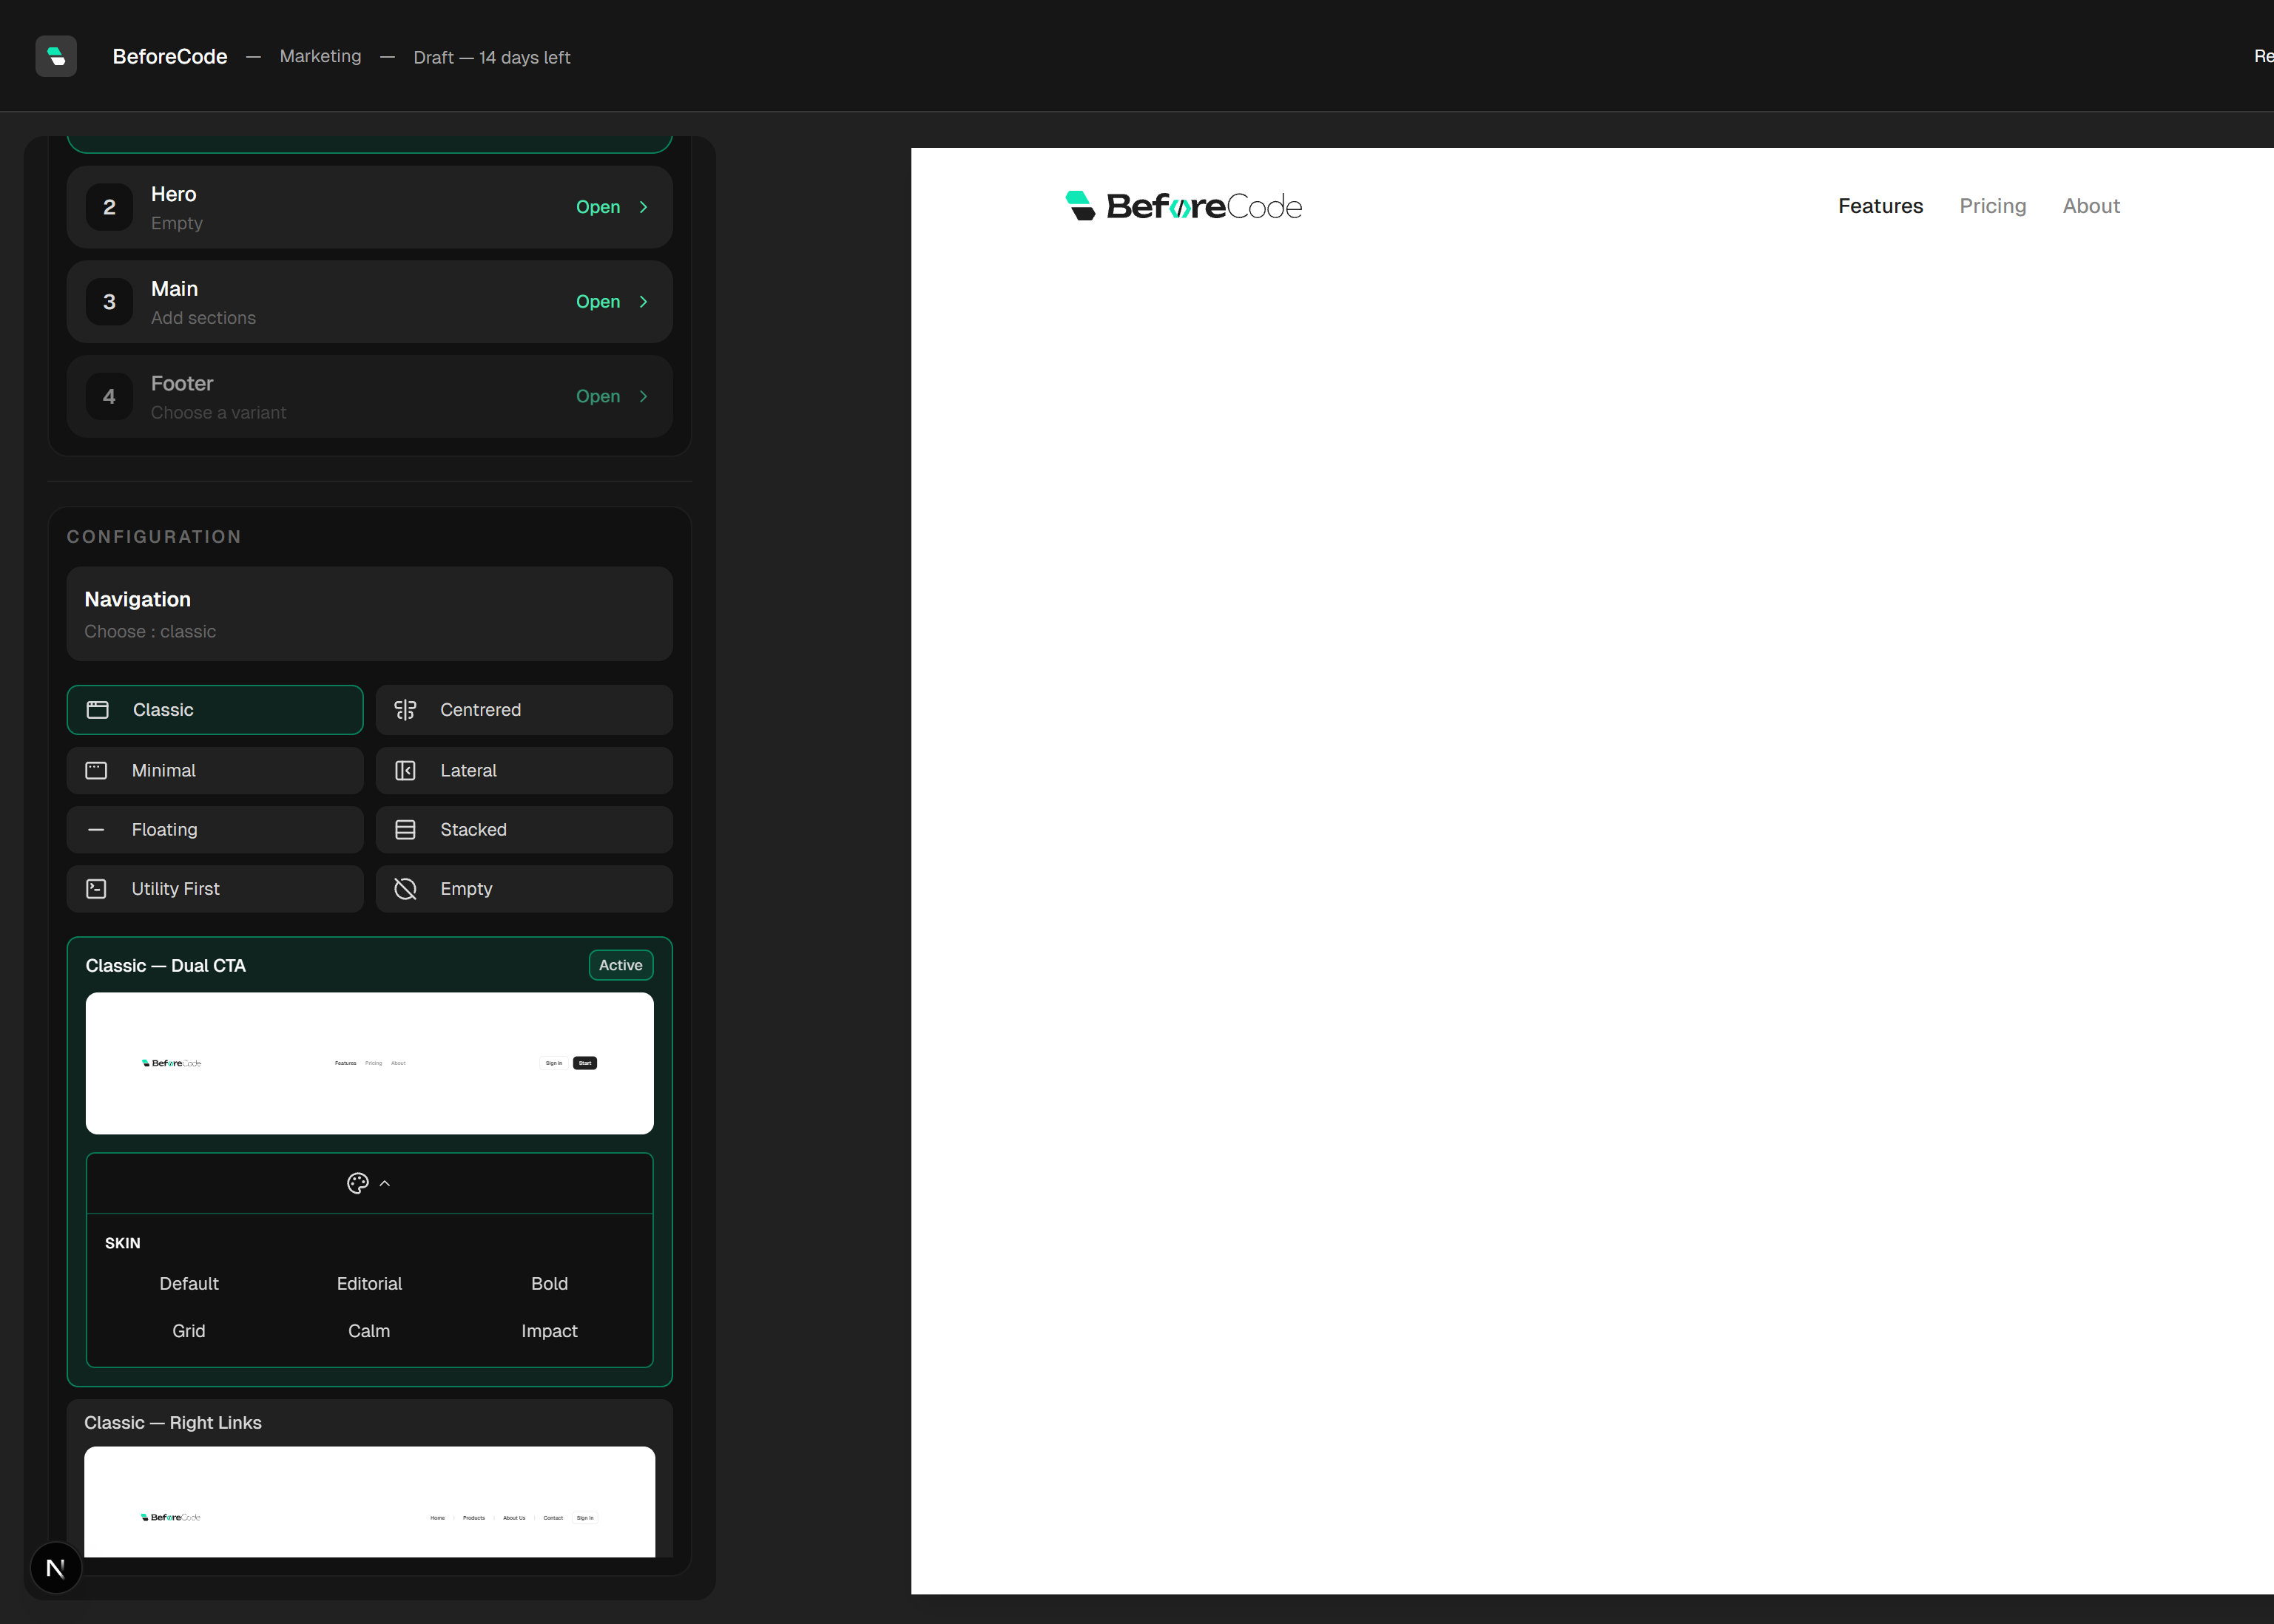Click the 'Choose a variant' subtitle under Footer

tap(218, 413)
